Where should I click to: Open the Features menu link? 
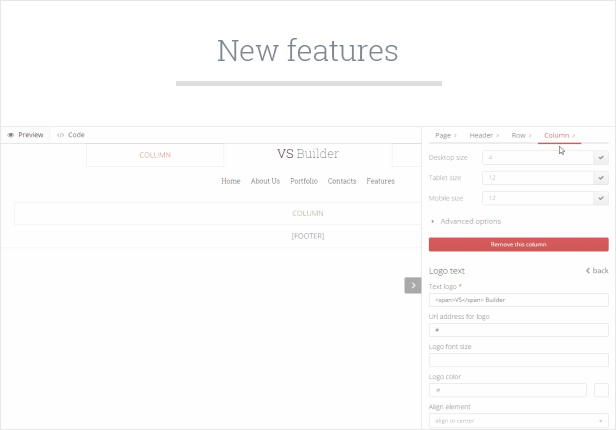pyautogui.click(x=380, y=181)
